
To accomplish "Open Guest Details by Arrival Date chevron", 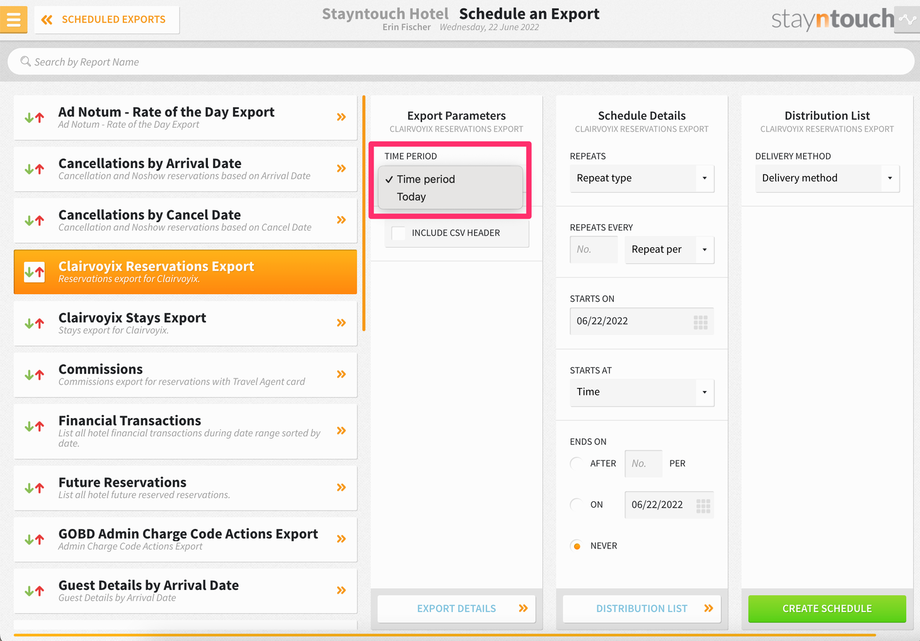I will (x=341, y=591).
